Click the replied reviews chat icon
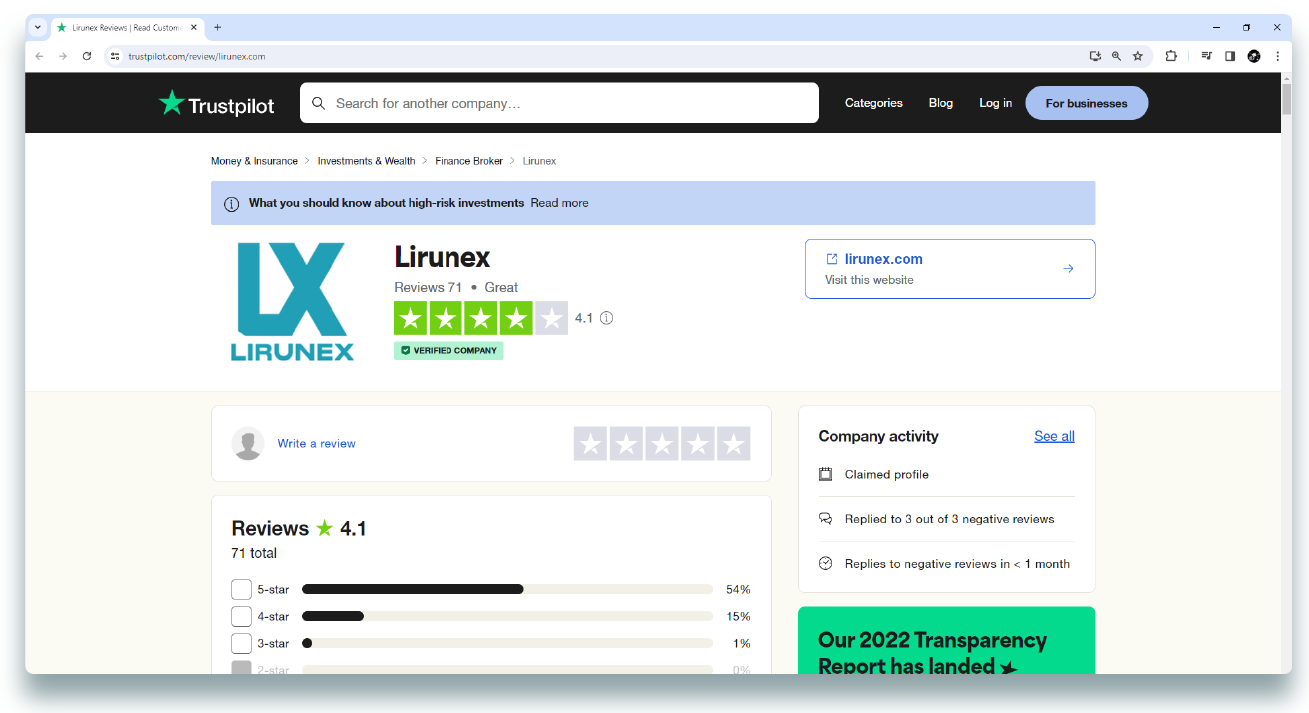The height and width of the screenshot is (713, 1309). click(825, 519)
